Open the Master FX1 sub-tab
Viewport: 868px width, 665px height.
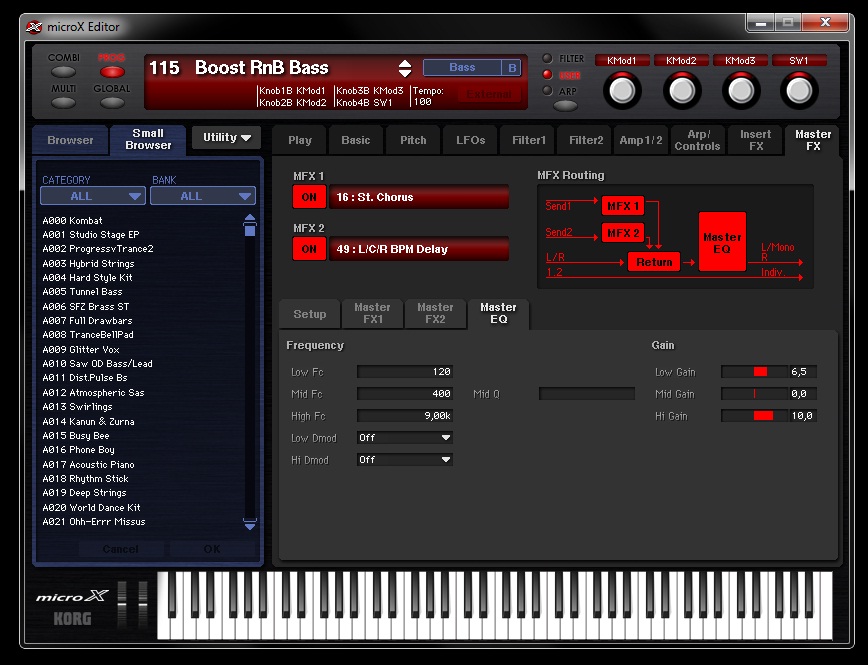pos(373,313)
